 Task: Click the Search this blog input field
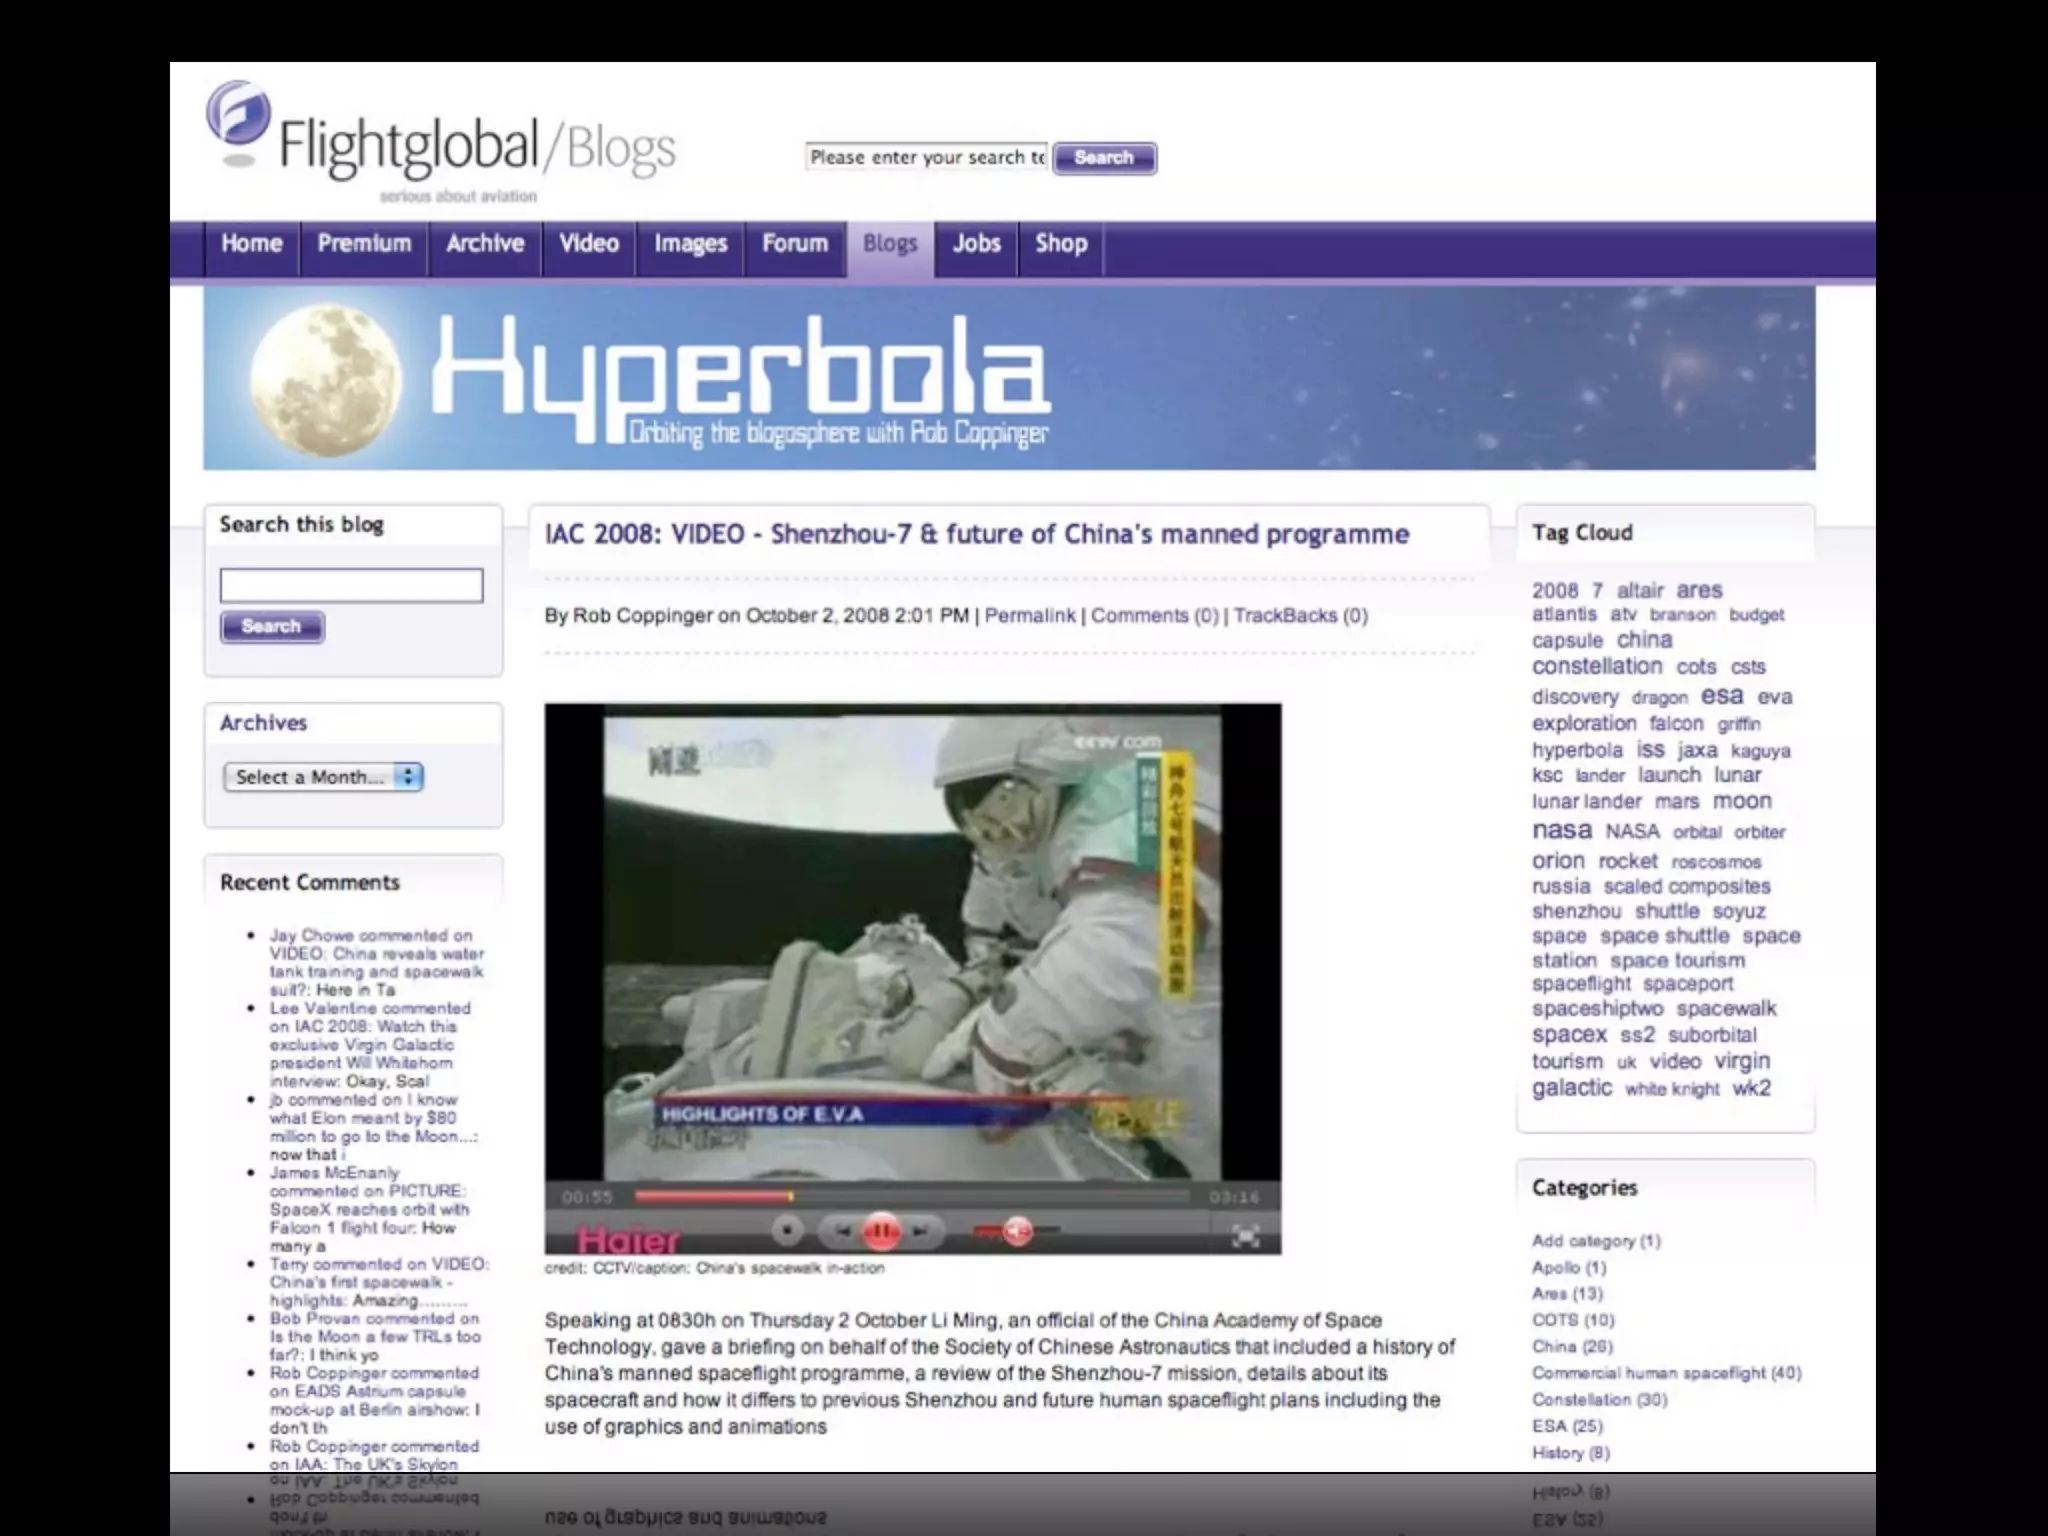click(x=351, y=585)
